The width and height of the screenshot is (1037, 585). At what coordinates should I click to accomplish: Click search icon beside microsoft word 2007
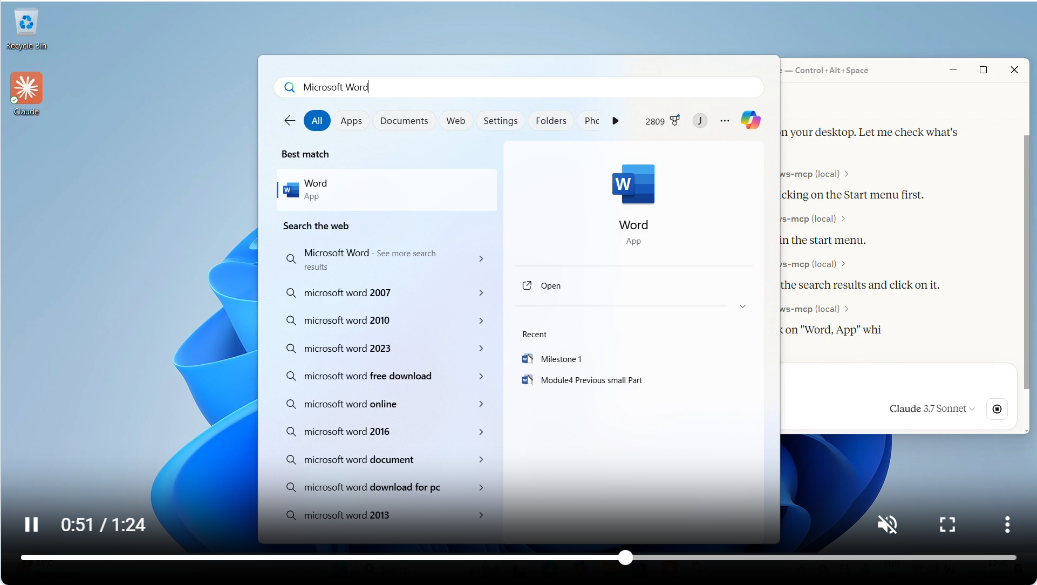click(290, 292)
